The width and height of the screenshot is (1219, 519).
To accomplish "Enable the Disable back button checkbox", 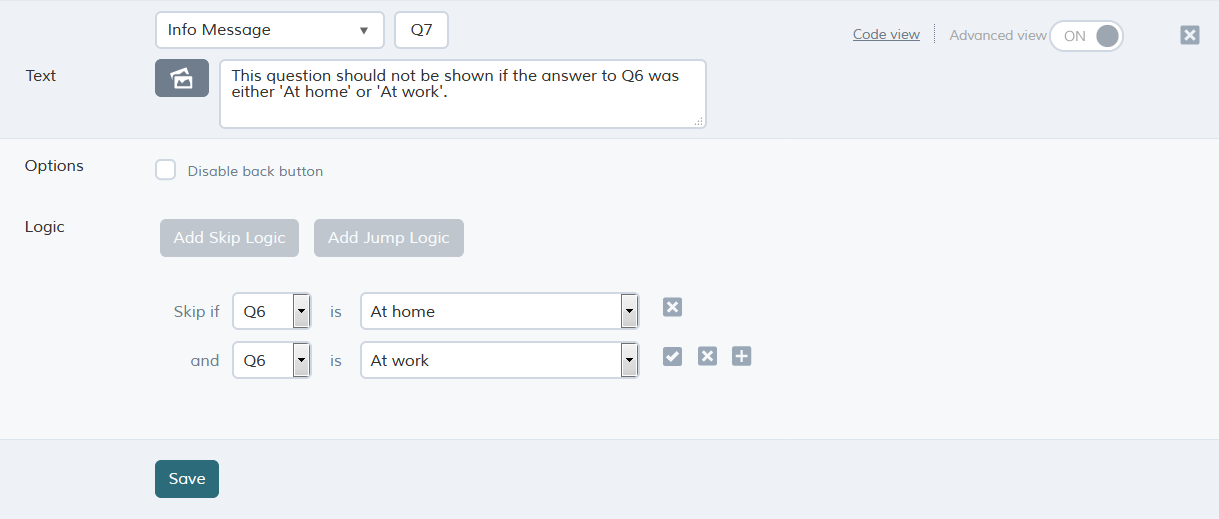I will pos(166,170).
